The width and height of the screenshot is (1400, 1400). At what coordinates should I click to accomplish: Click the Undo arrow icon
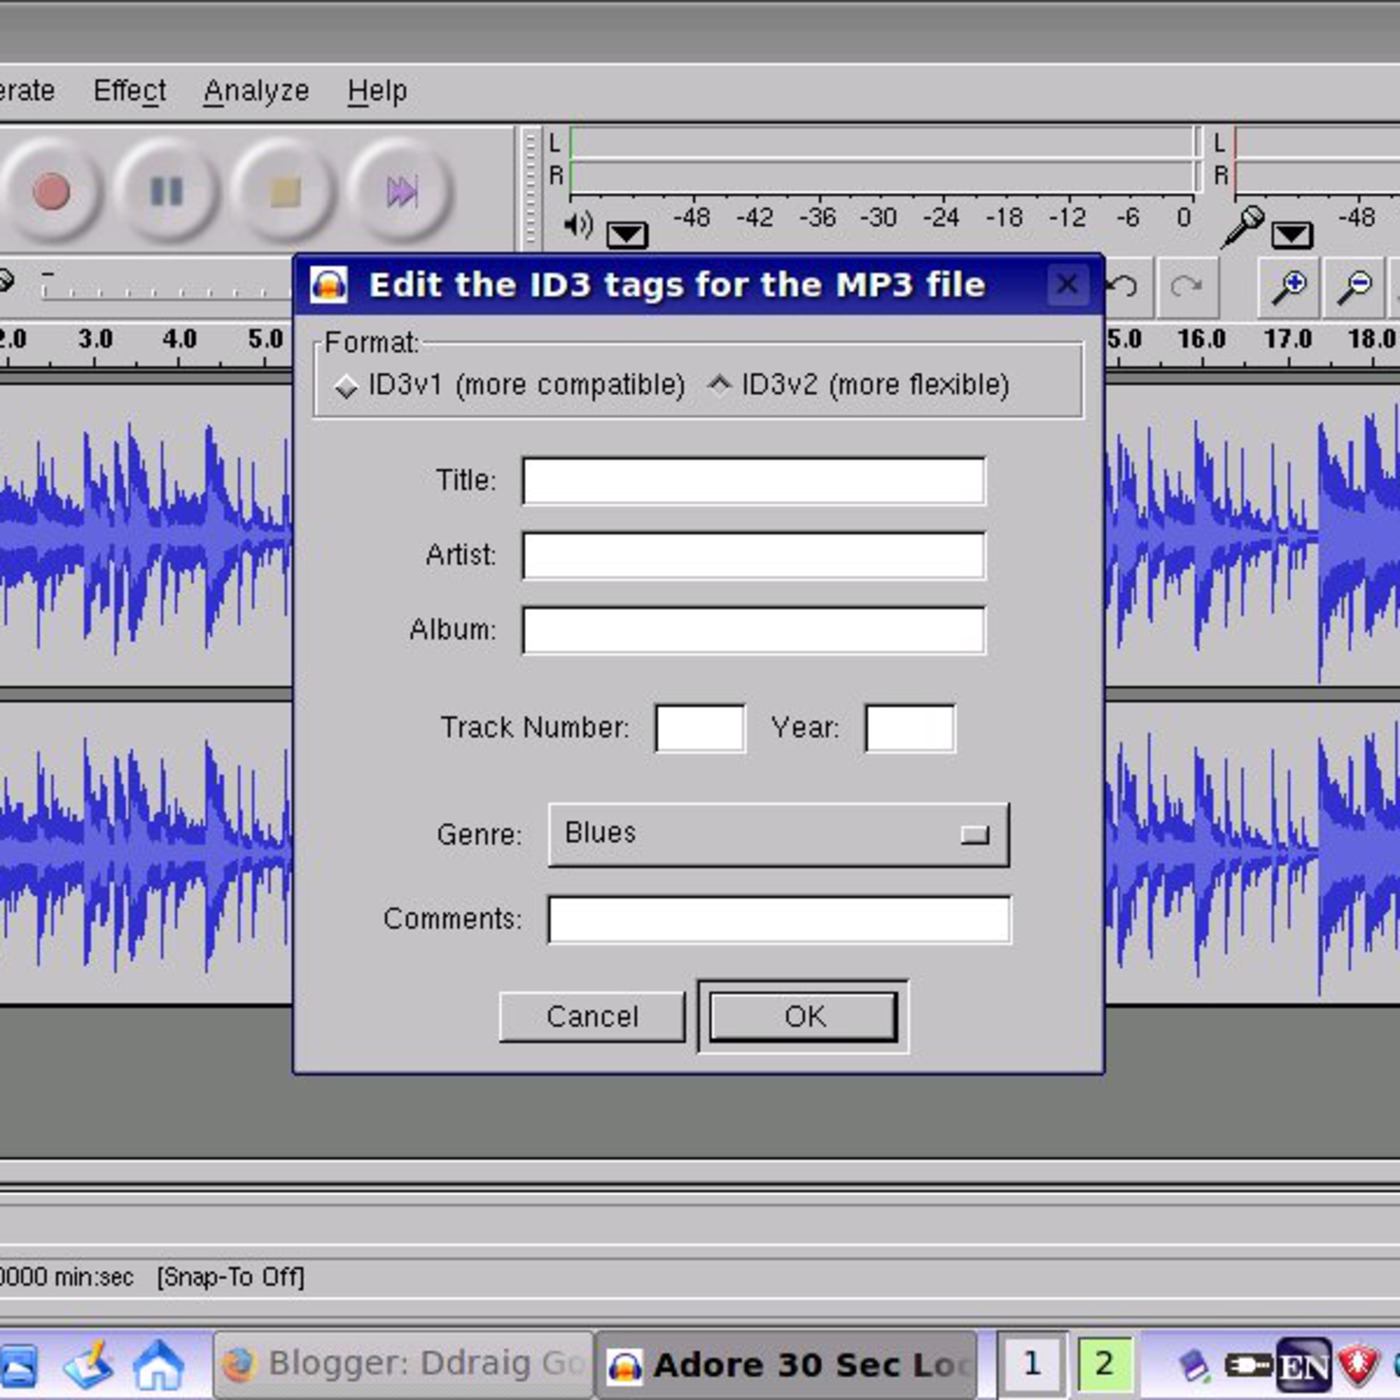[1123, 287]
